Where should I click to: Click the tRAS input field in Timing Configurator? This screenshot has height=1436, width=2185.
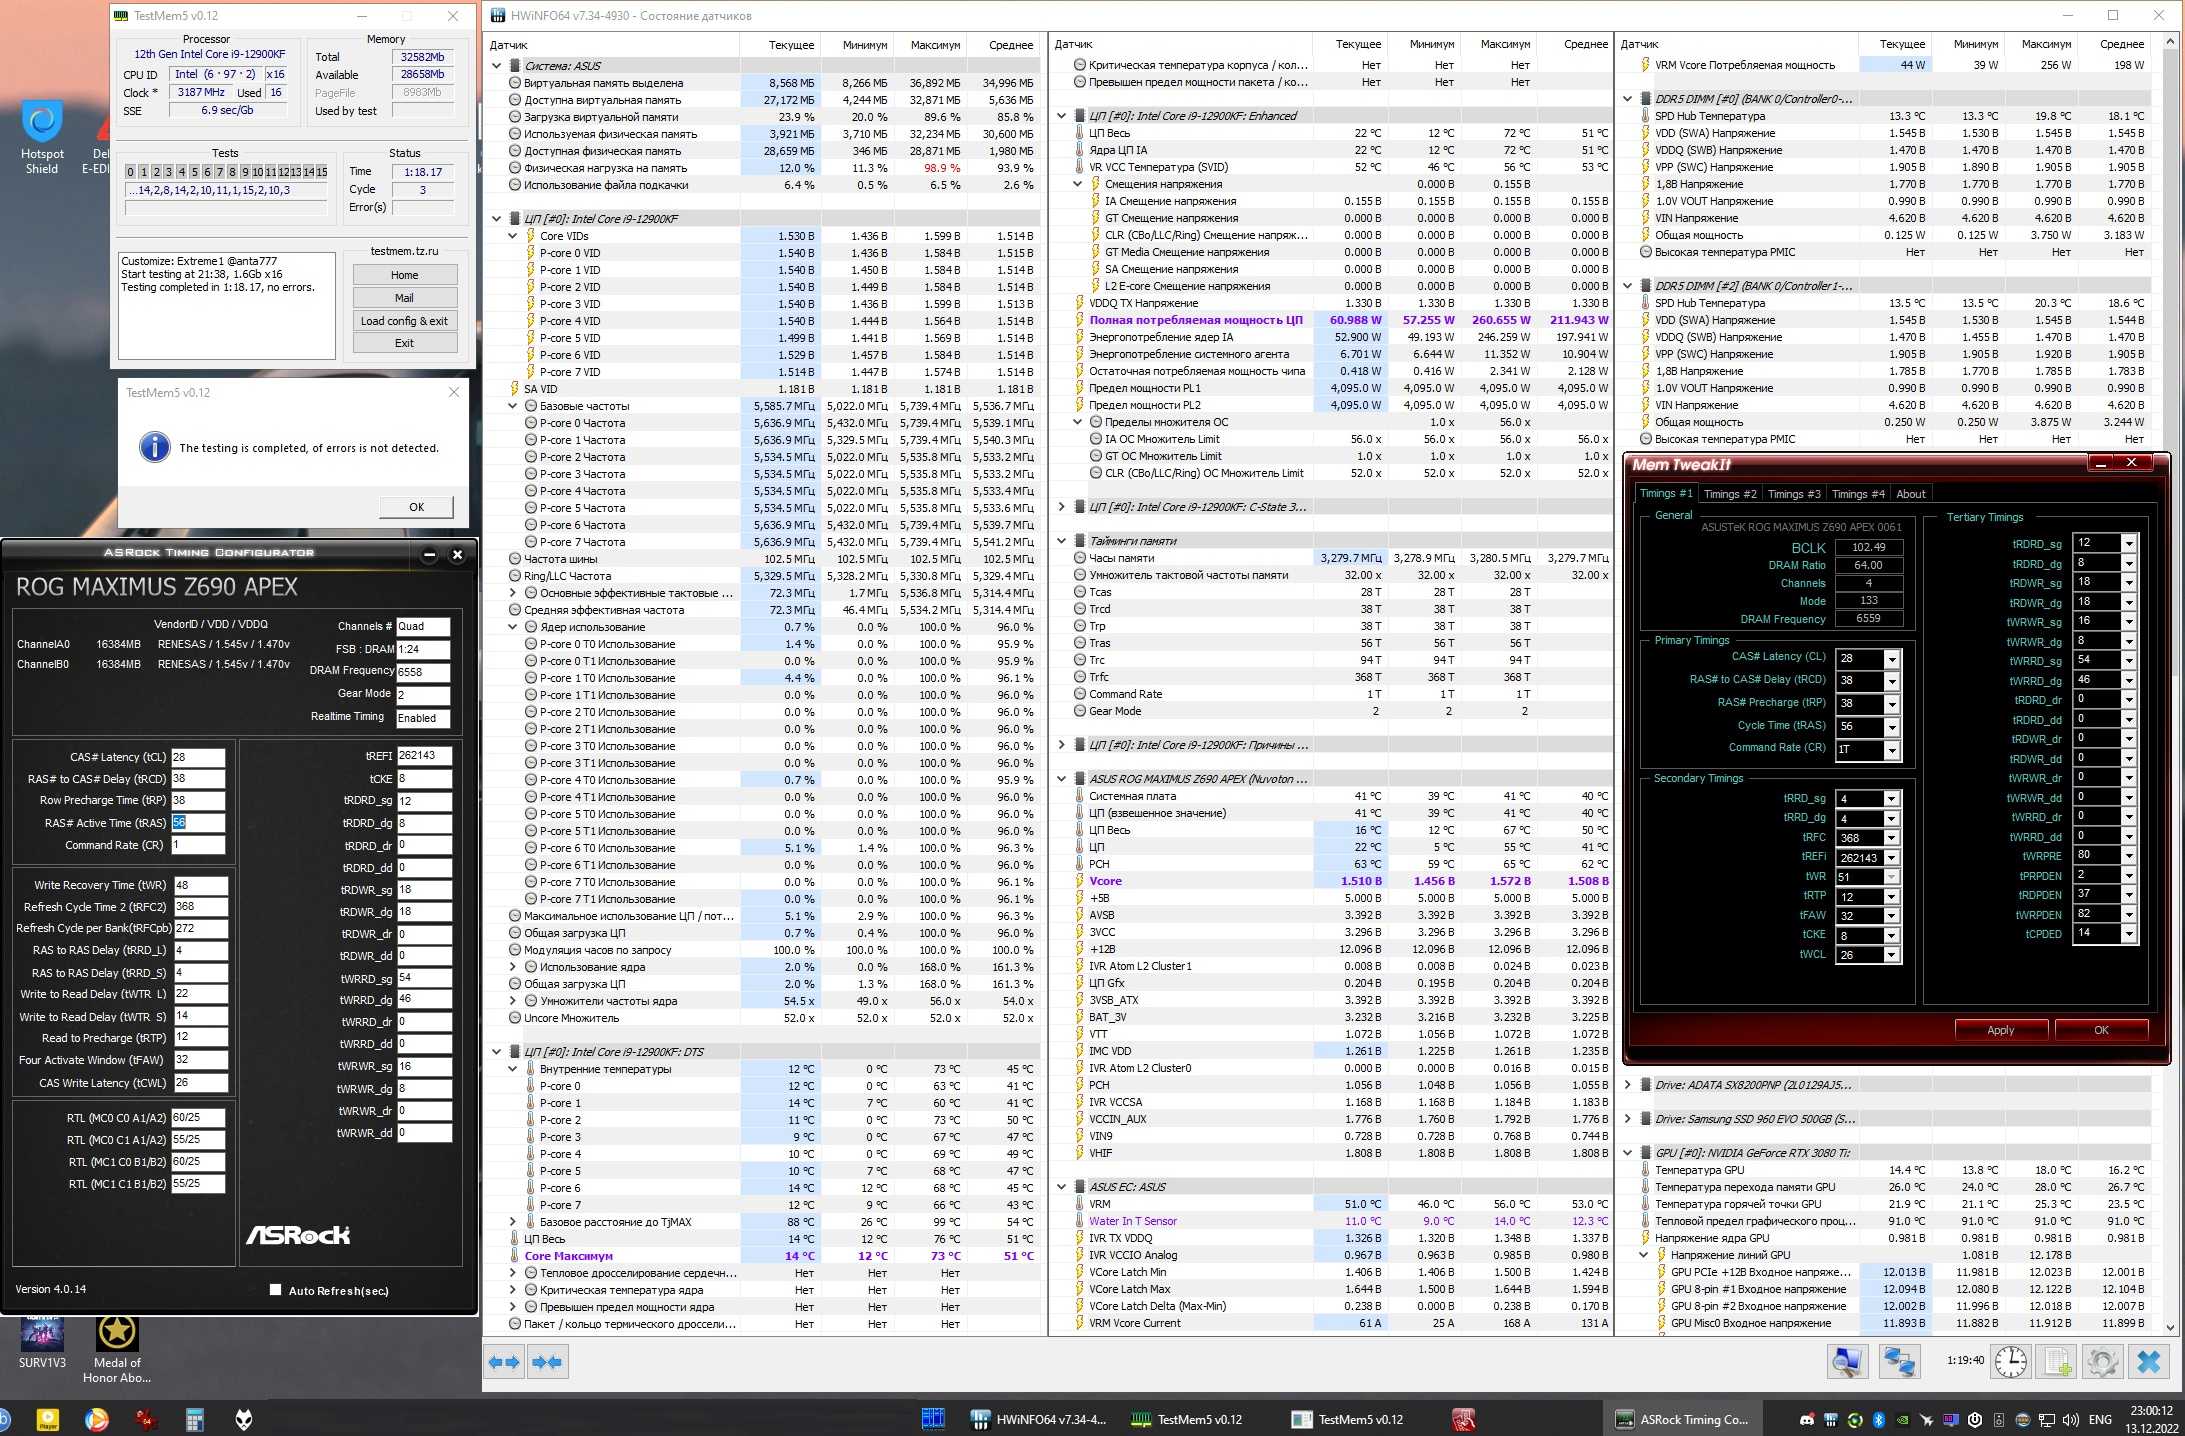[197, 823]
